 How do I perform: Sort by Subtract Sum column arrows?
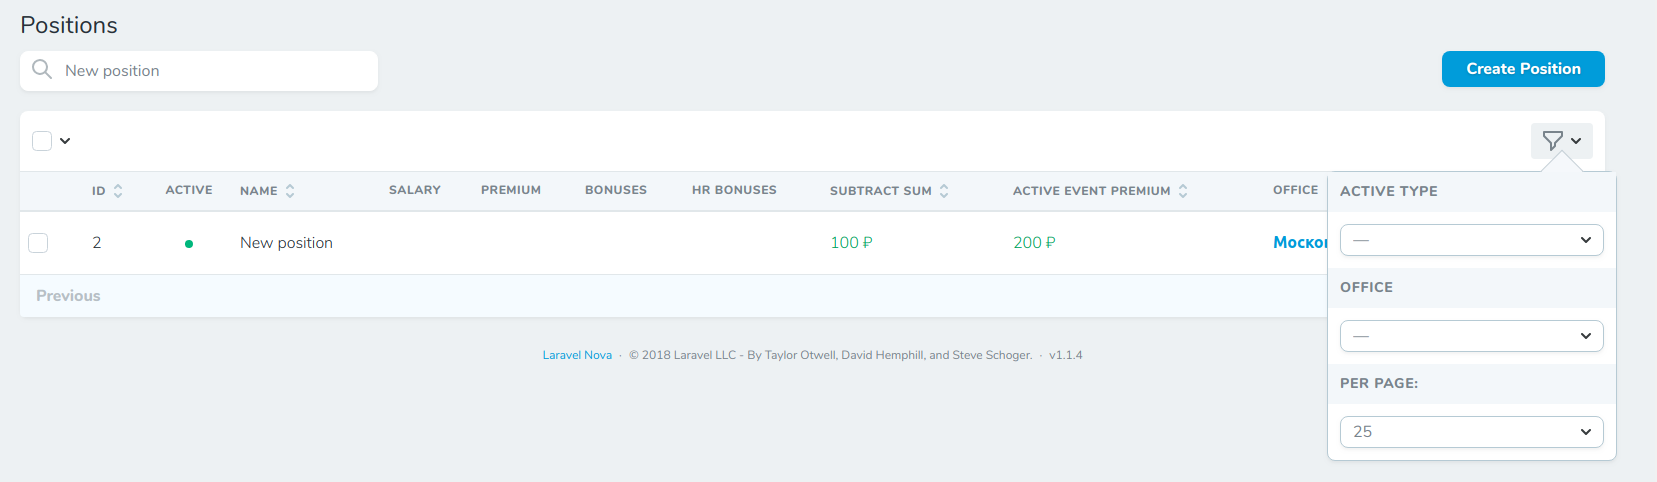click(x=944, y=191)
